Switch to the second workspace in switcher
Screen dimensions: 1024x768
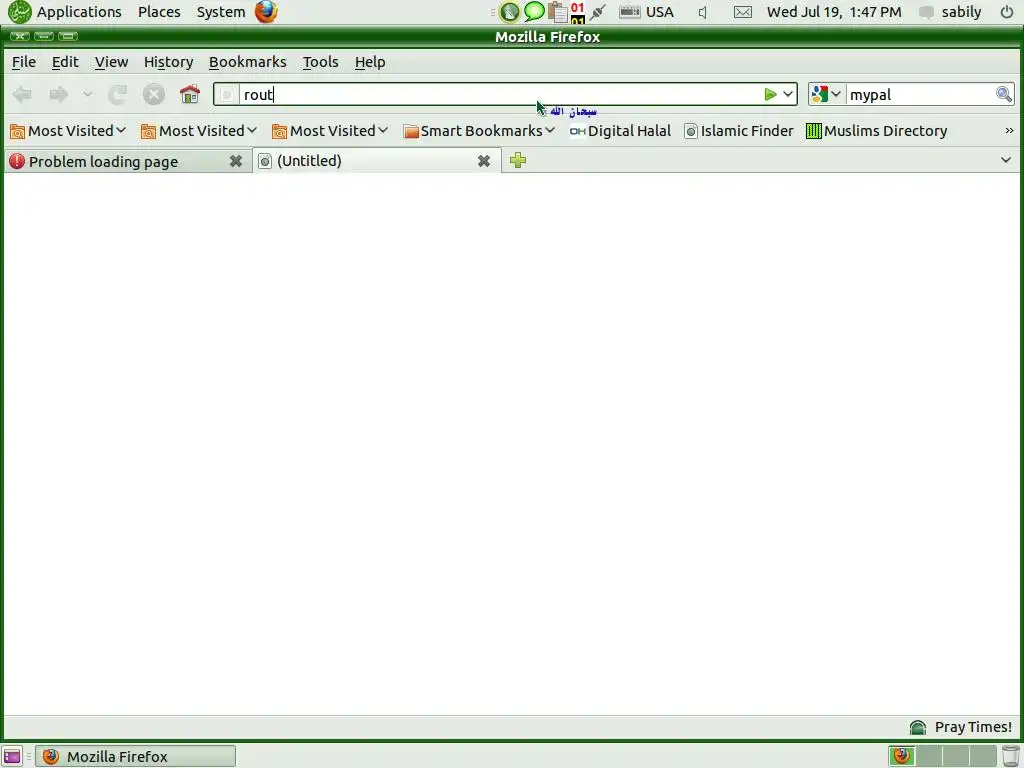tap(929, 756)
